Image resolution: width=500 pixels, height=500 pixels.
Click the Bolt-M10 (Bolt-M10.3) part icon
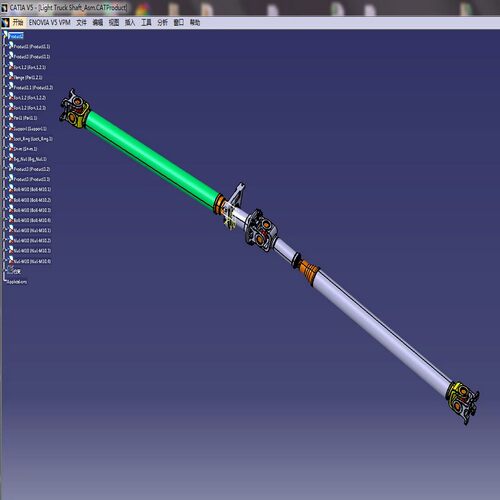point(11,209)
